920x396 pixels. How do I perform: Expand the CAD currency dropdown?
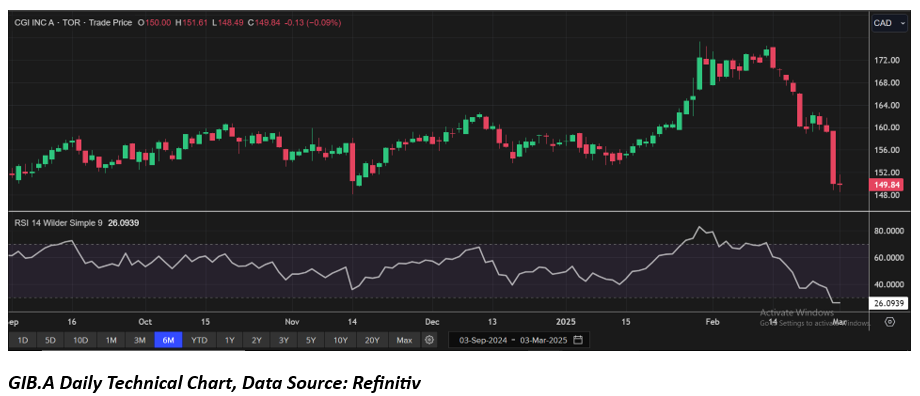click(889, 23)
